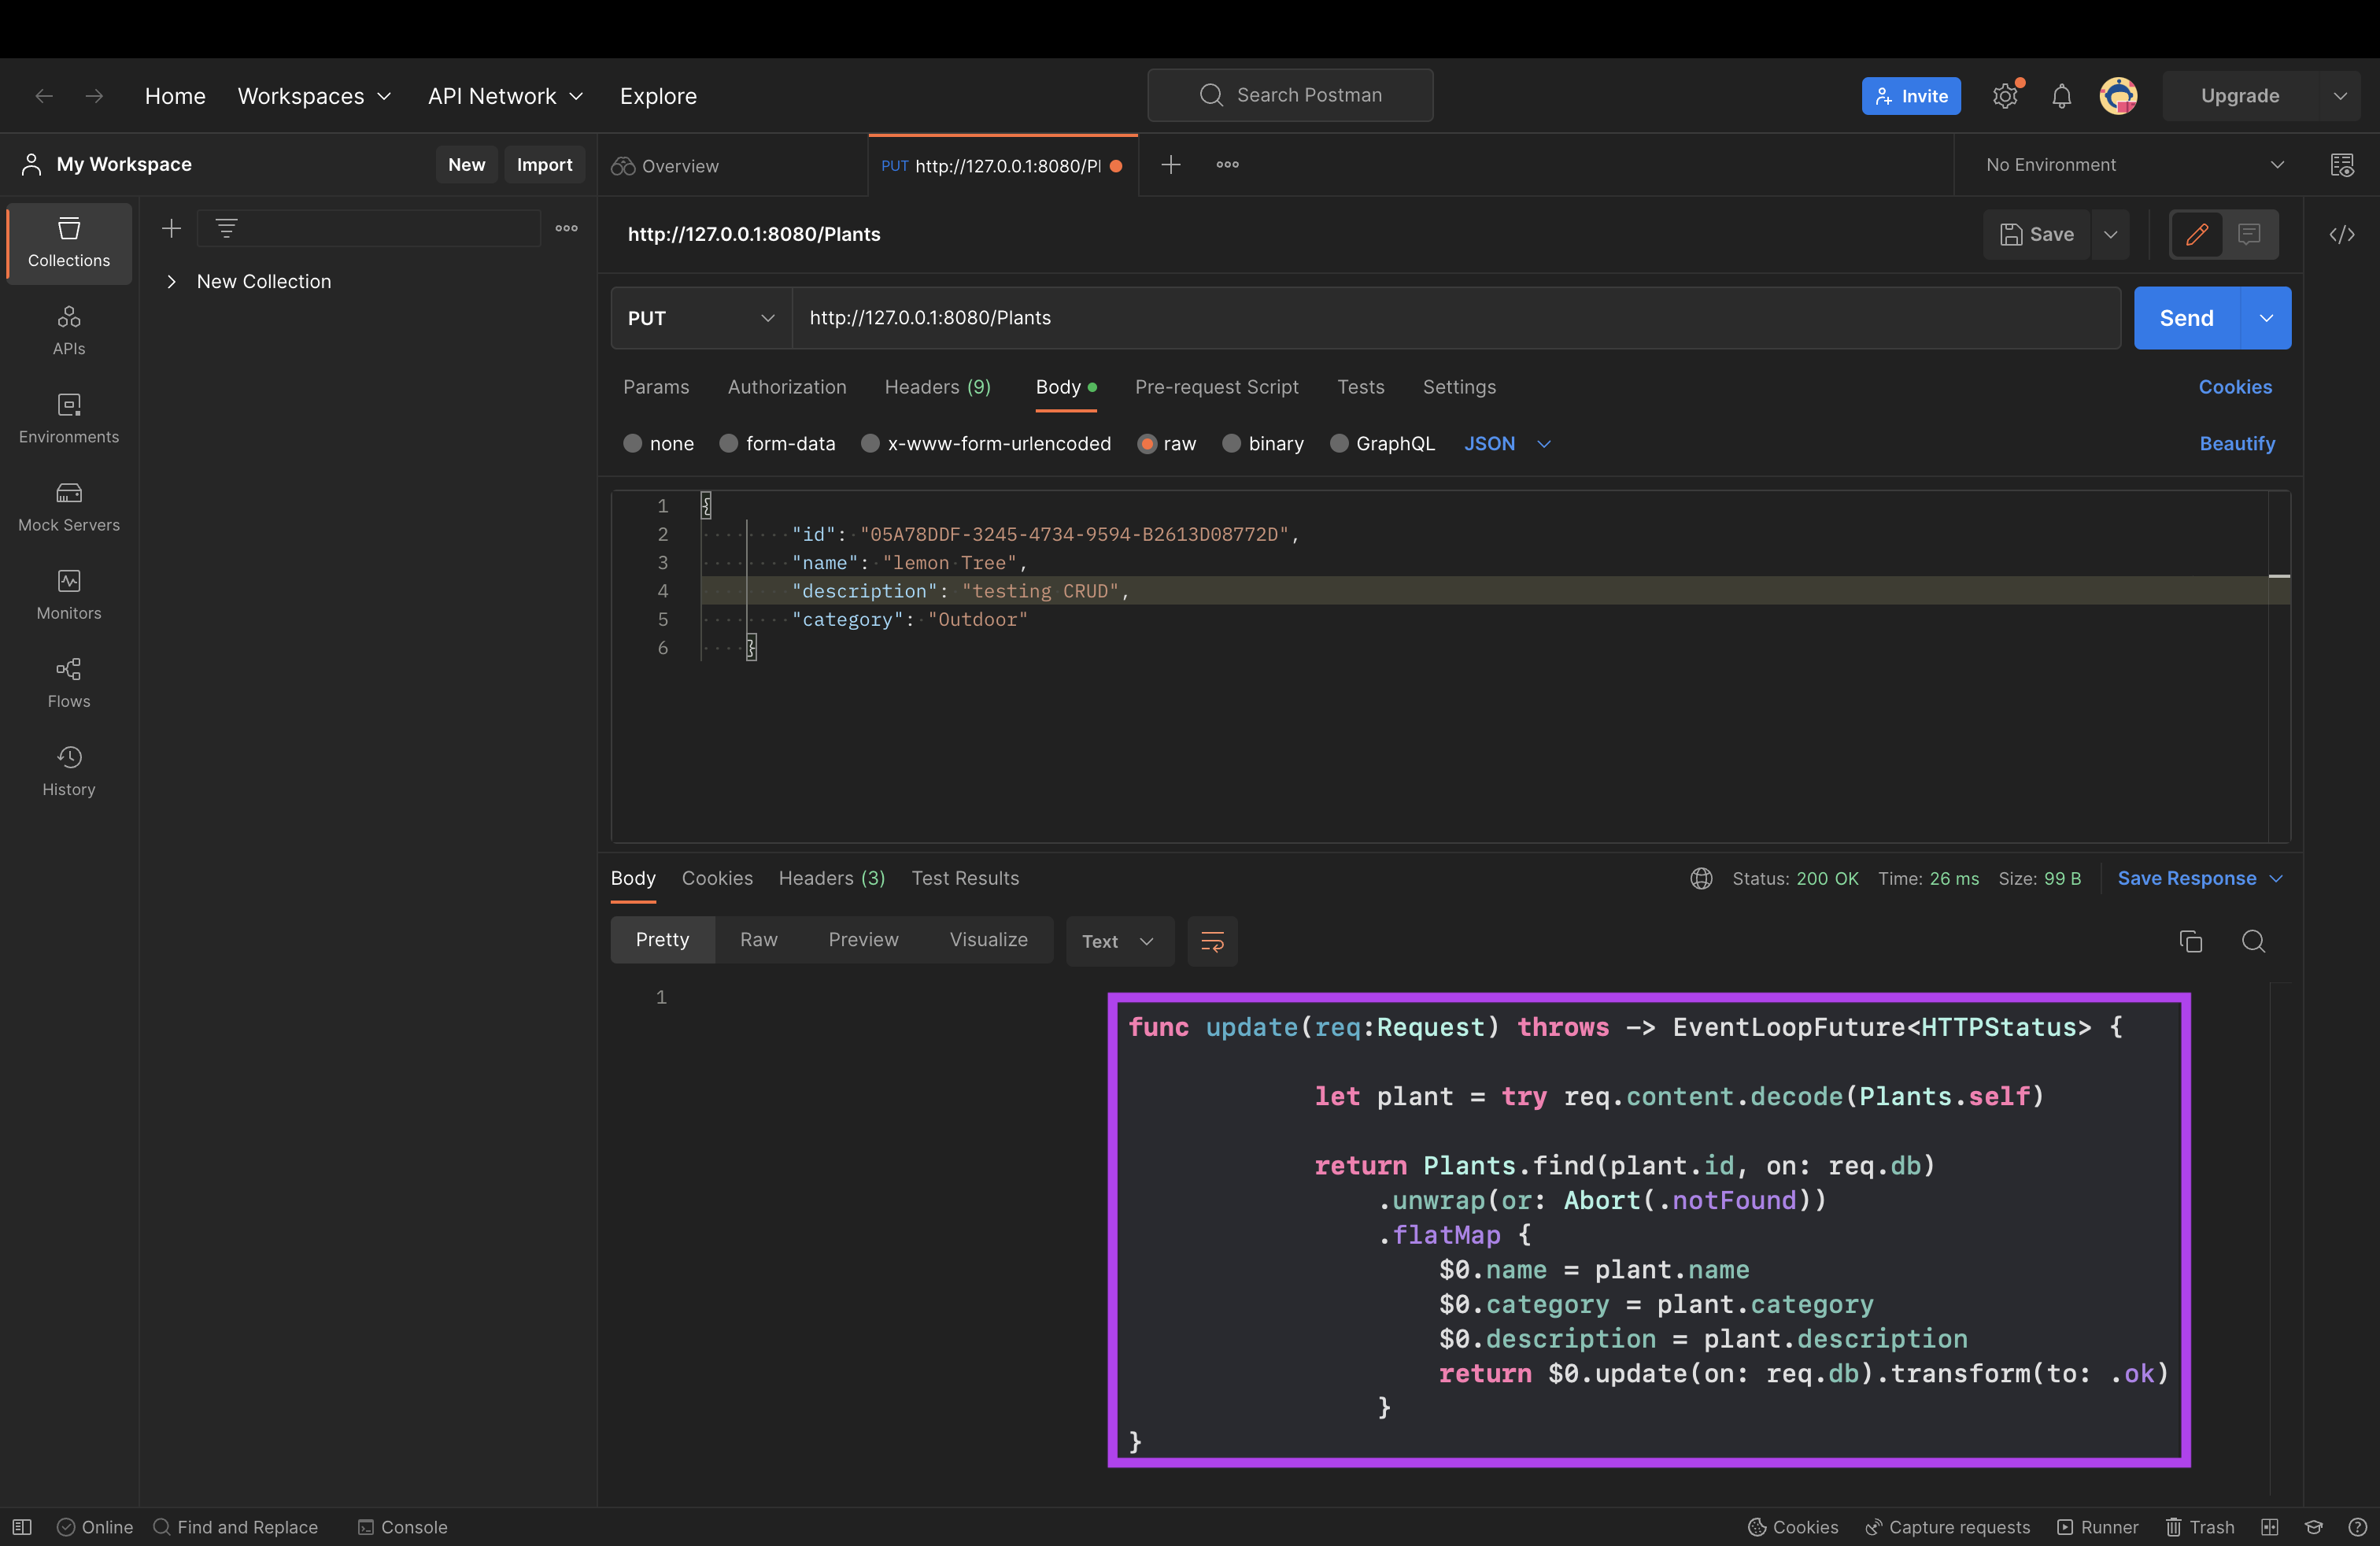This screenshot has height=1546, width=2380.
Task: Open the PUT method dropdown
Action: click(700, 318)
